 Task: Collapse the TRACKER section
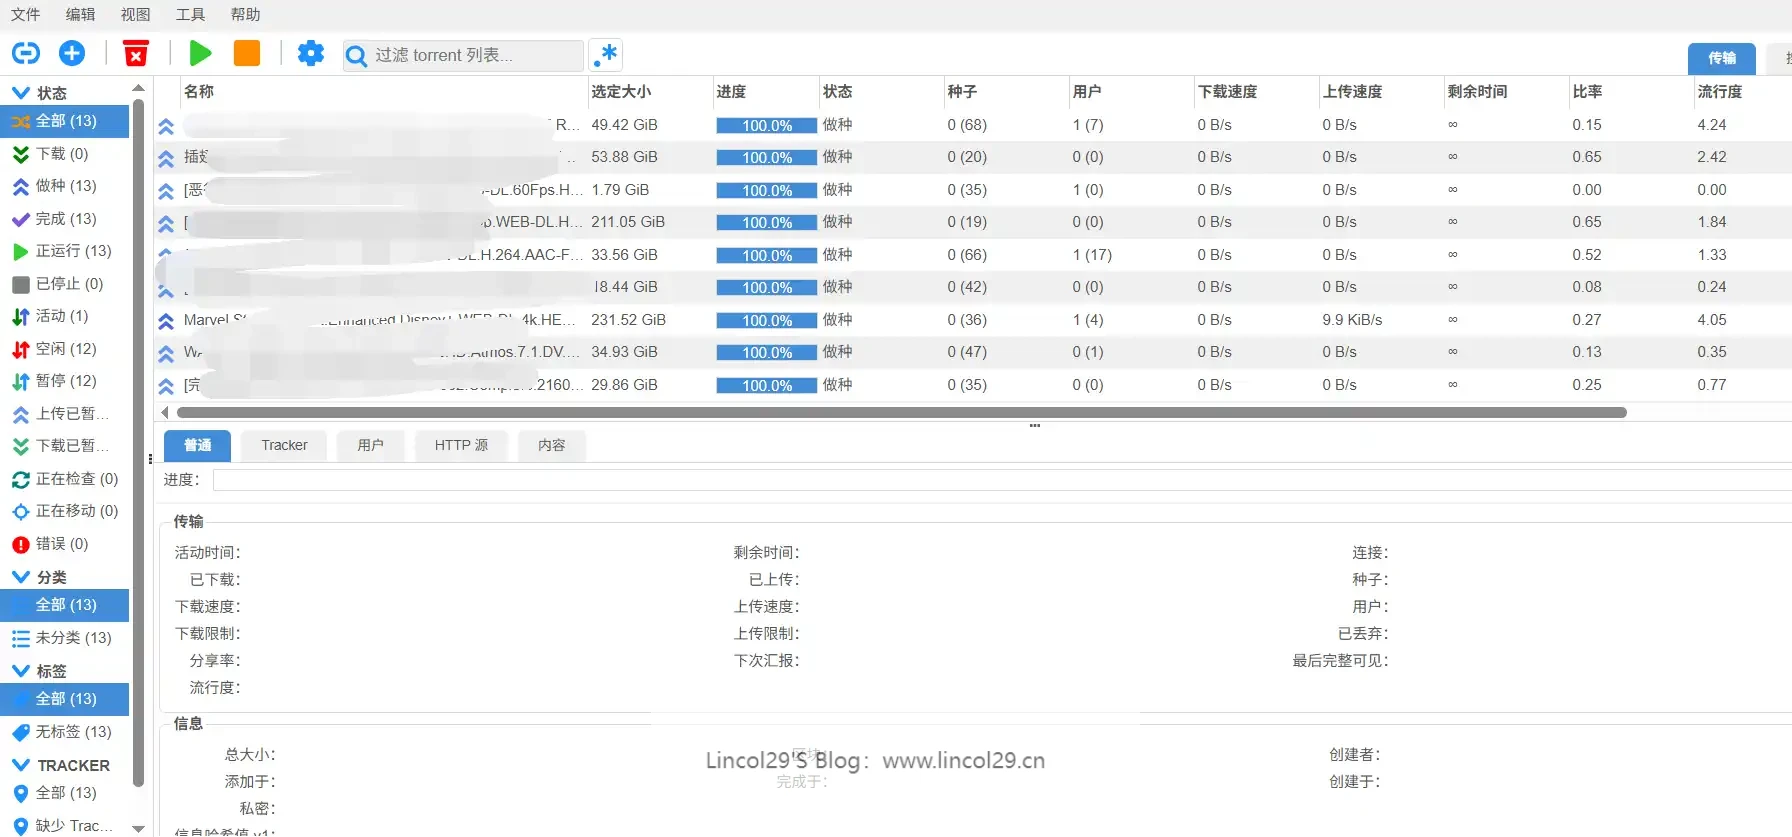[x=21, y=765]
